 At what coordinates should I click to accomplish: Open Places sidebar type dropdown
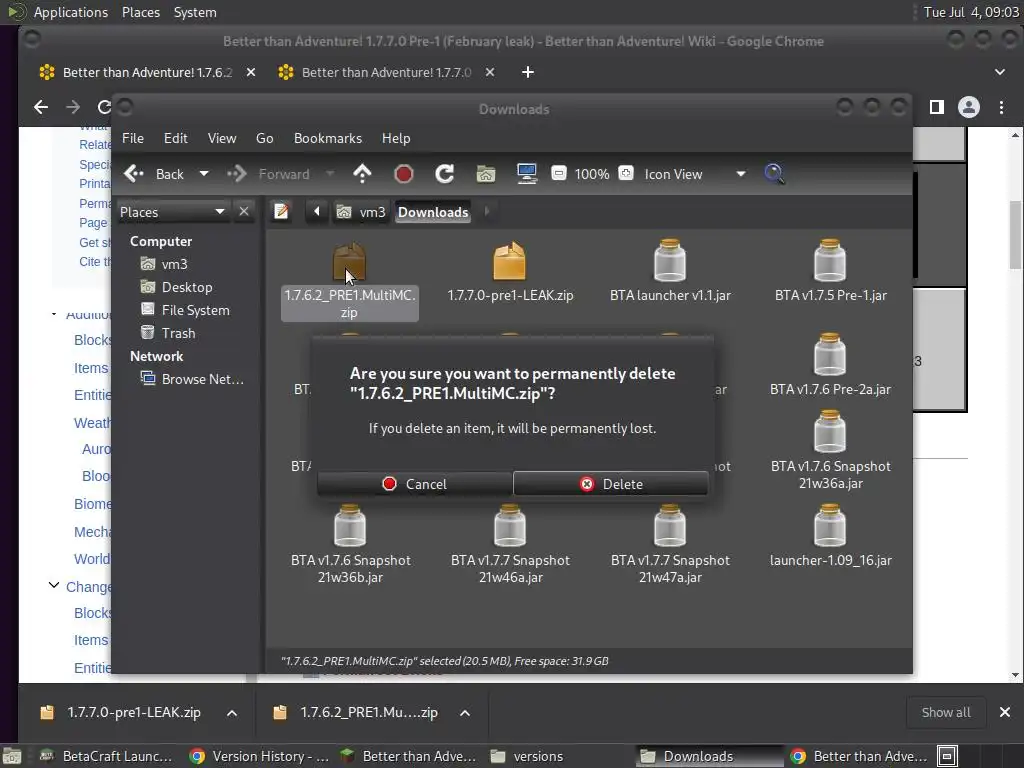pos(172,212)
